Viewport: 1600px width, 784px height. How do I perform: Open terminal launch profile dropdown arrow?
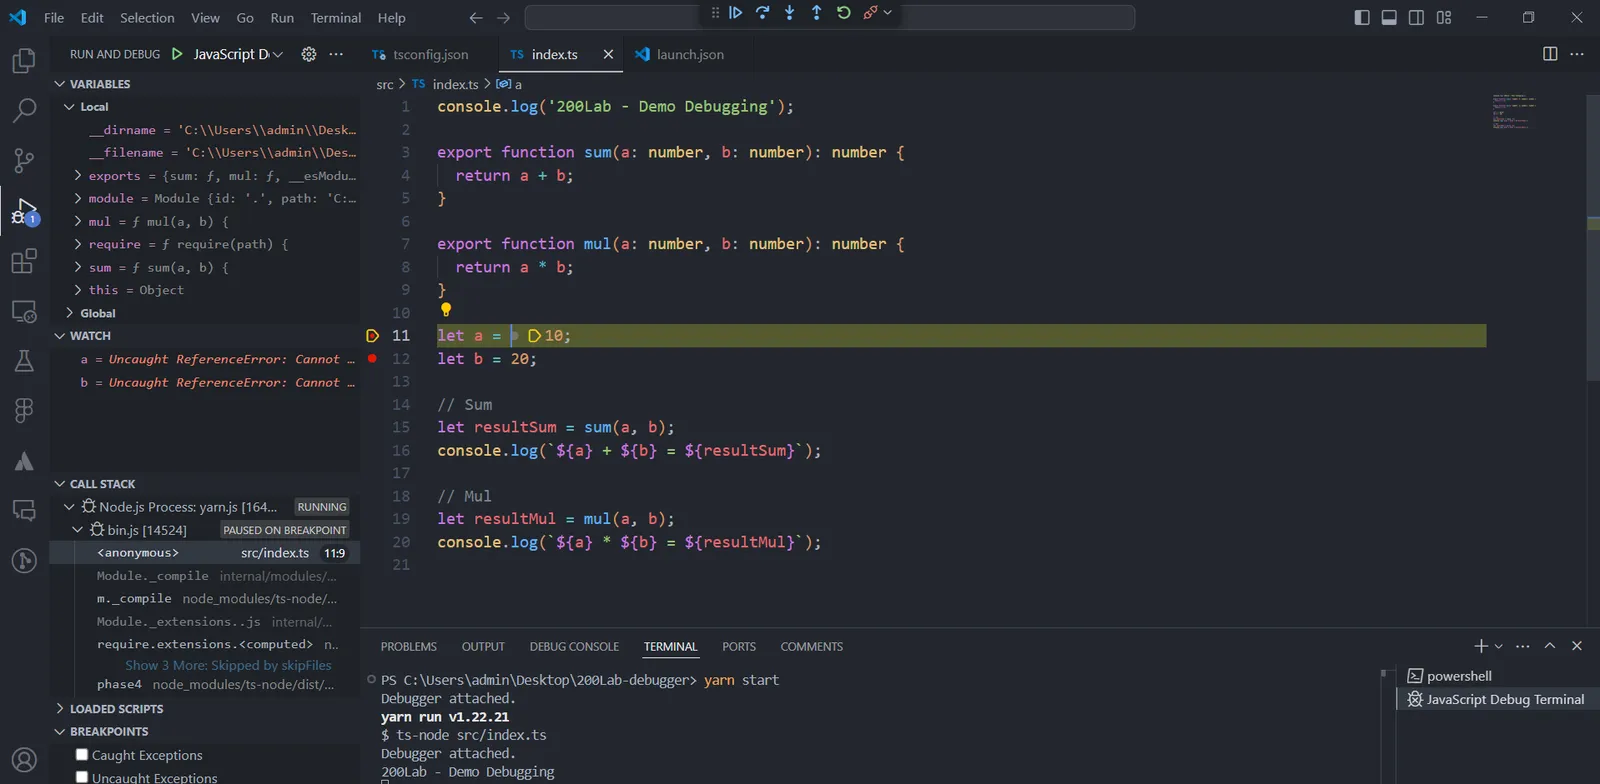1499,647
